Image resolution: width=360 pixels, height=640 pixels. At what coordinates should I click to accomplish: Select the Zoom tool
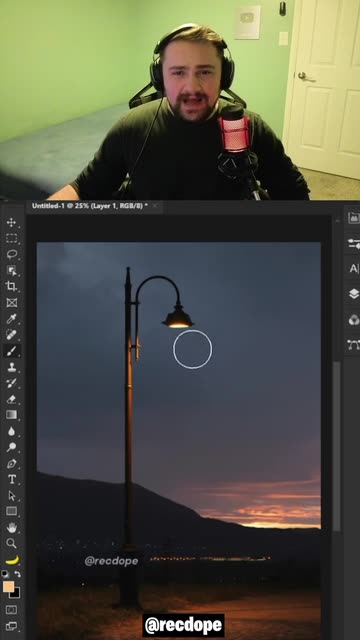point(11,543)
